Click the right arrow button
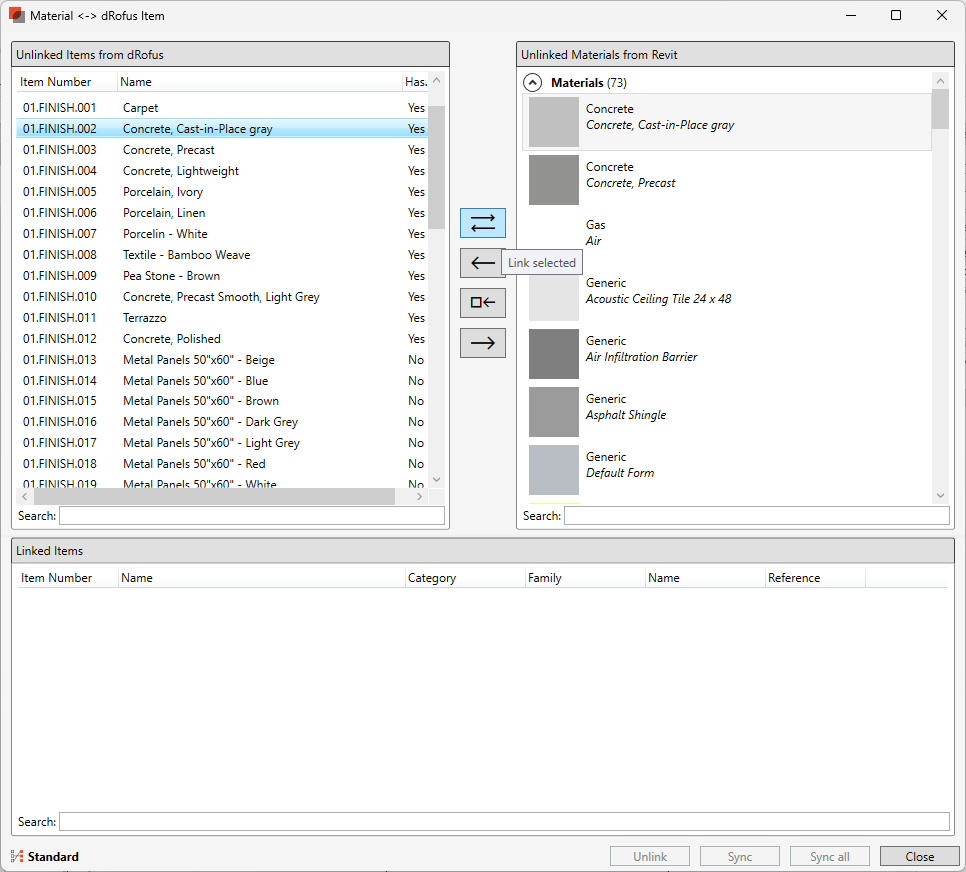 pos(482,343)
